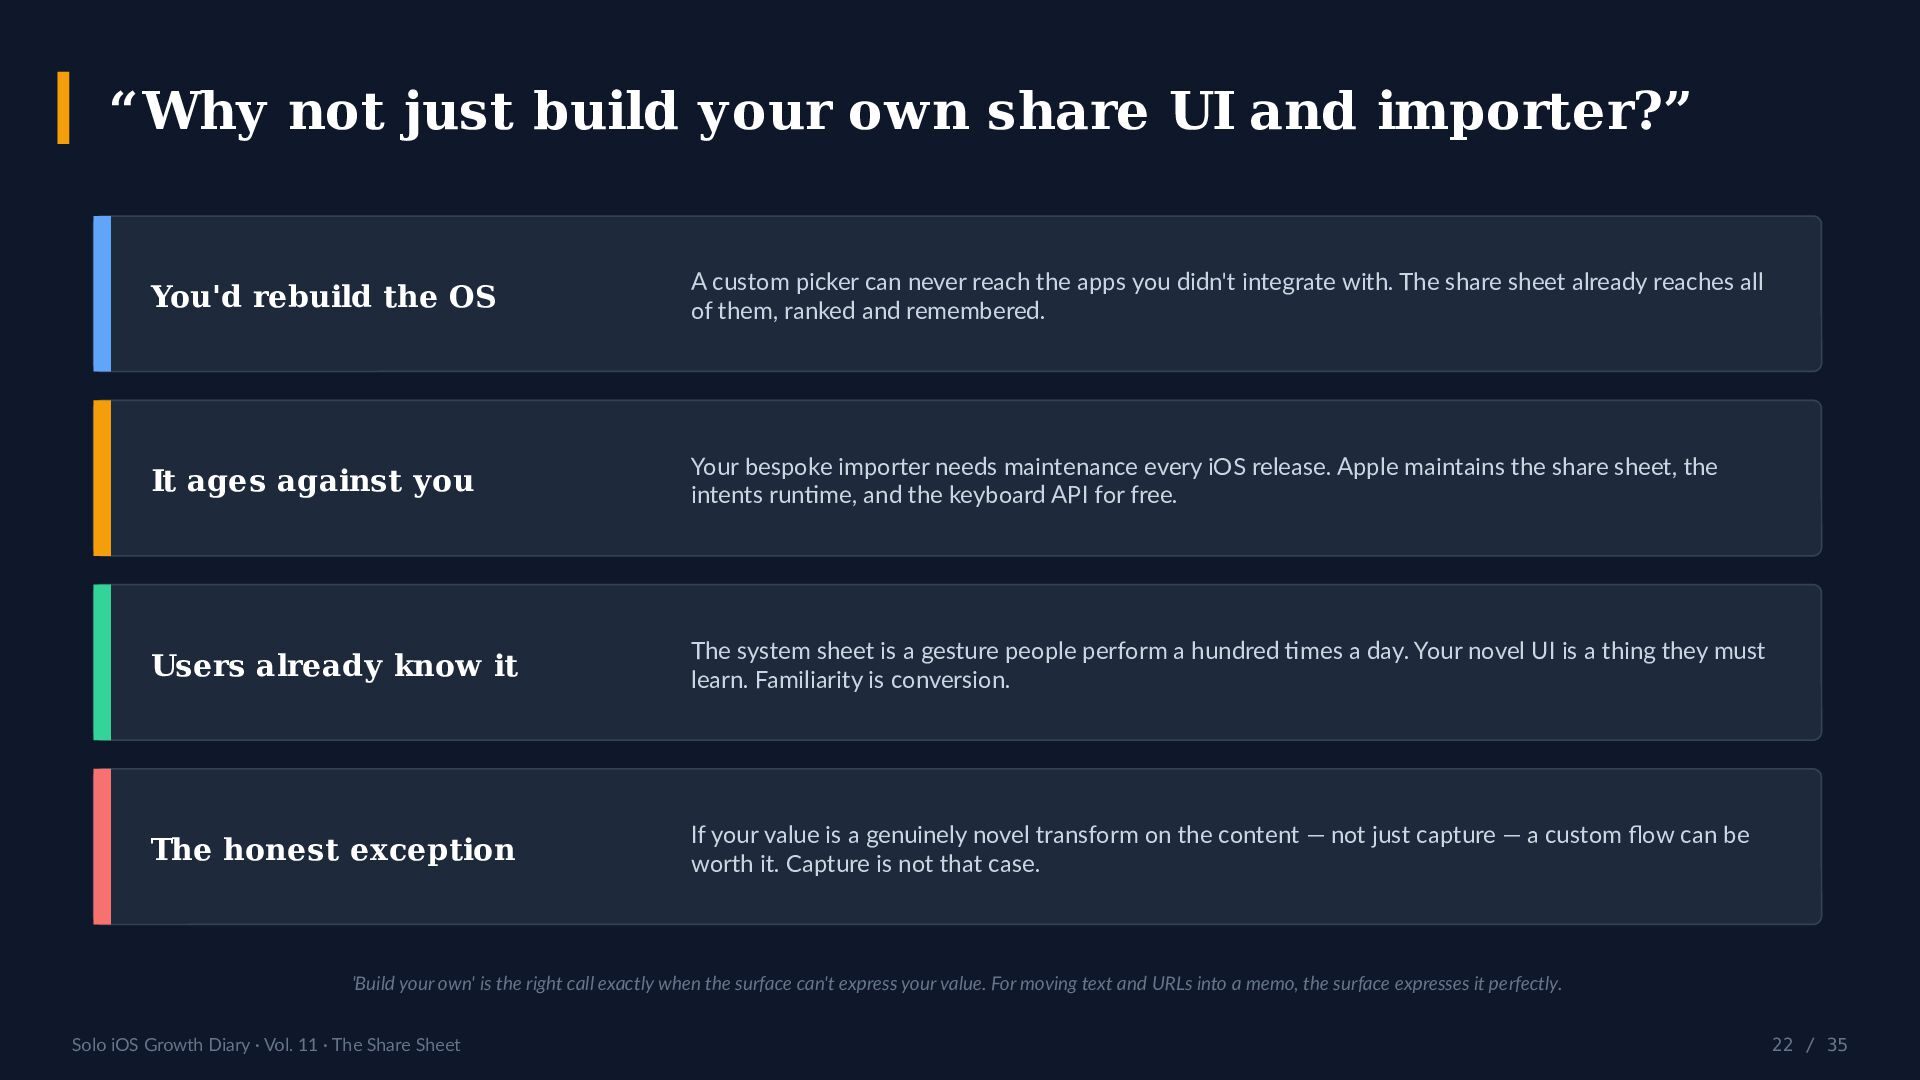Click the novel transform exception paragraph
The image size is (1920, 1080).
pos(1220,849)
